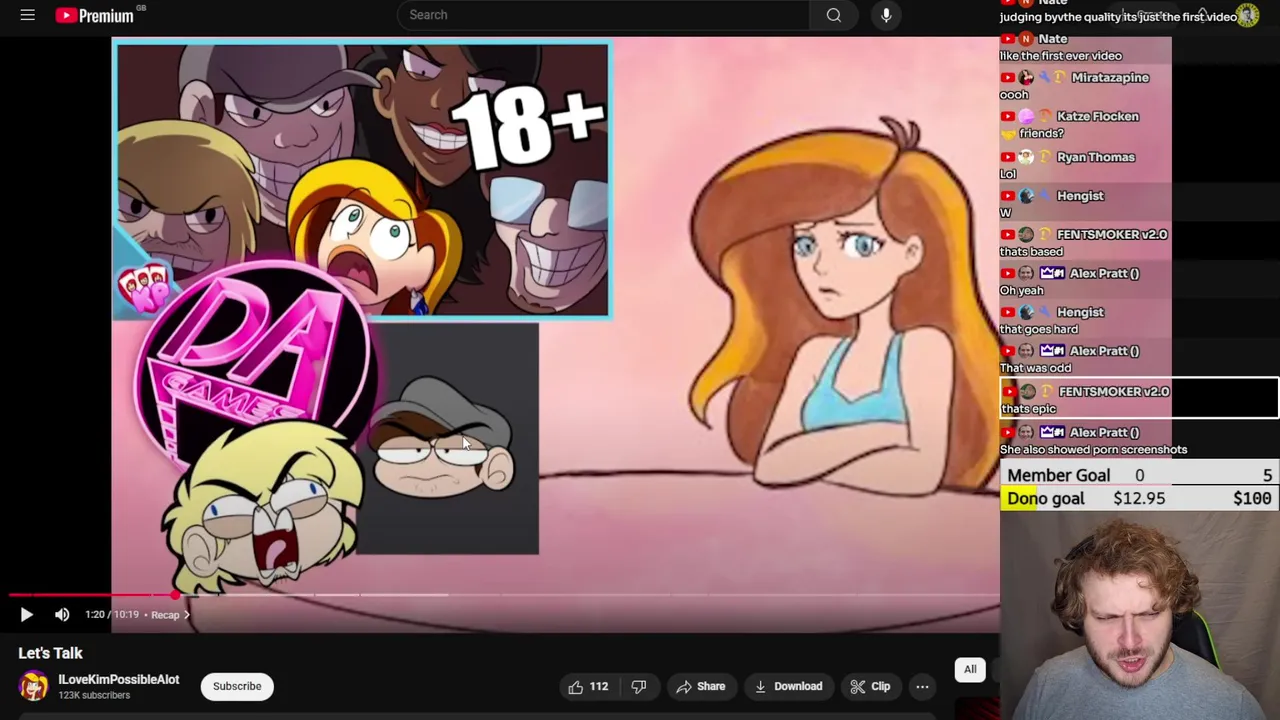Open the YouTube hamburger guide menu

pyautogui.click(x=27, y=15)
